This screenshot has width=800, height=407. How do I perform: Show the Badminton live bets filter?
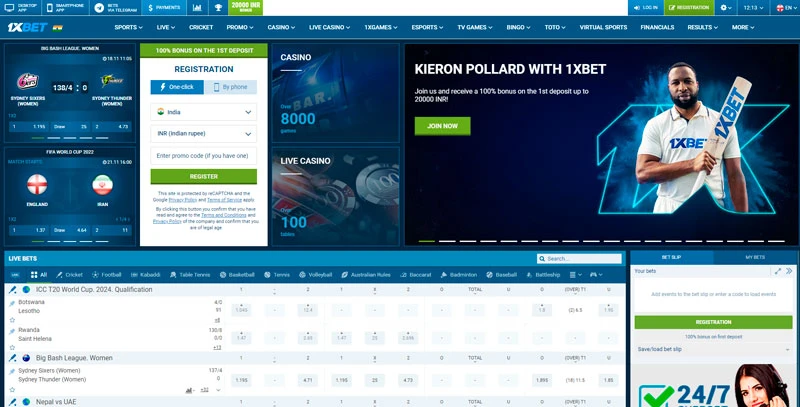pyautogui.click(x=458, y=274)
